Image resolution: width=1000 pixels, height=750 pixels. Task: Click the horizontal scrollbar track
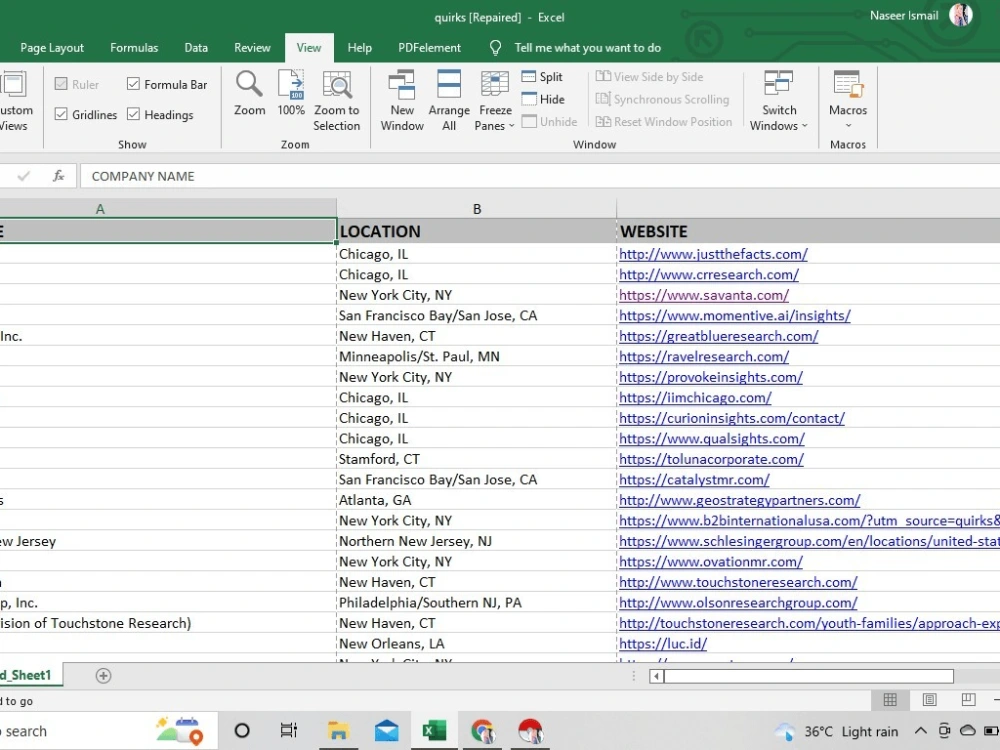tap(976, 676)
